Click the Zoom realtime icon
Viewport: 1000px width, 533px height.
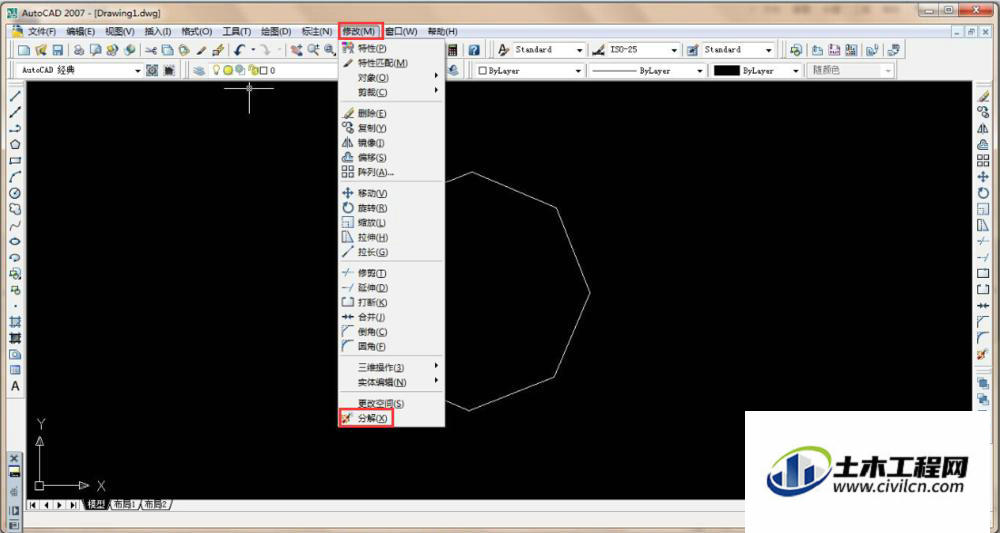coord(313,50)
